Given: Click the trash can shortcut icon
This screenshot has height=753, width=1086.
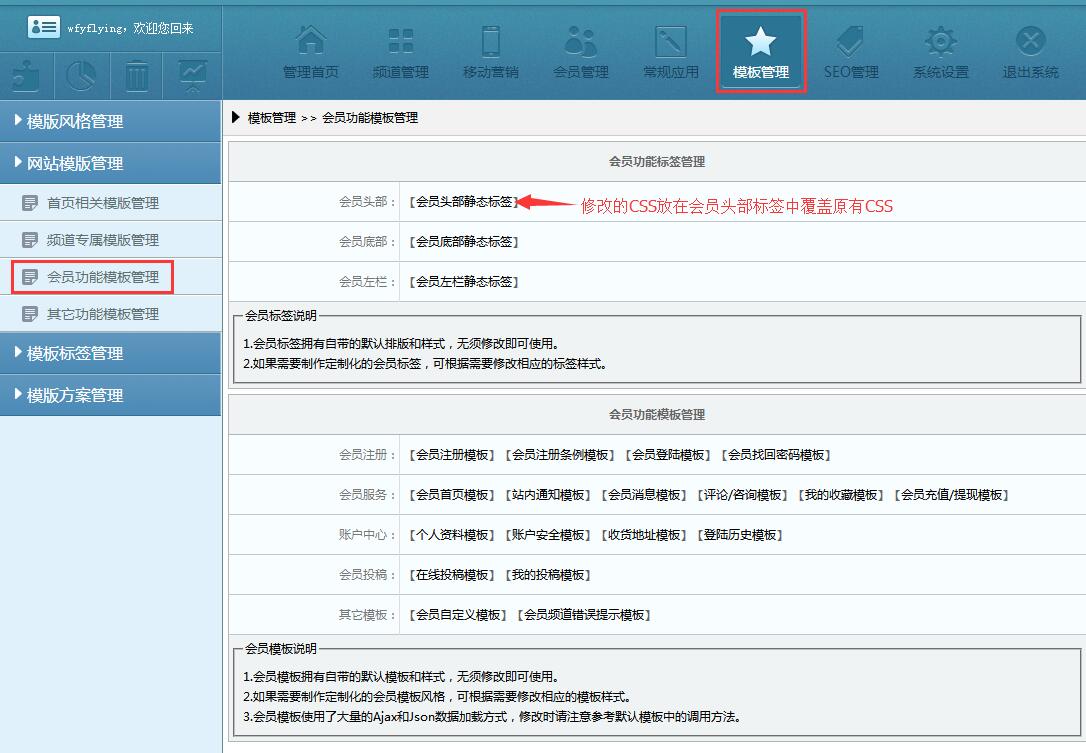Looking at the screenshot, I should [x=137, y=76].
